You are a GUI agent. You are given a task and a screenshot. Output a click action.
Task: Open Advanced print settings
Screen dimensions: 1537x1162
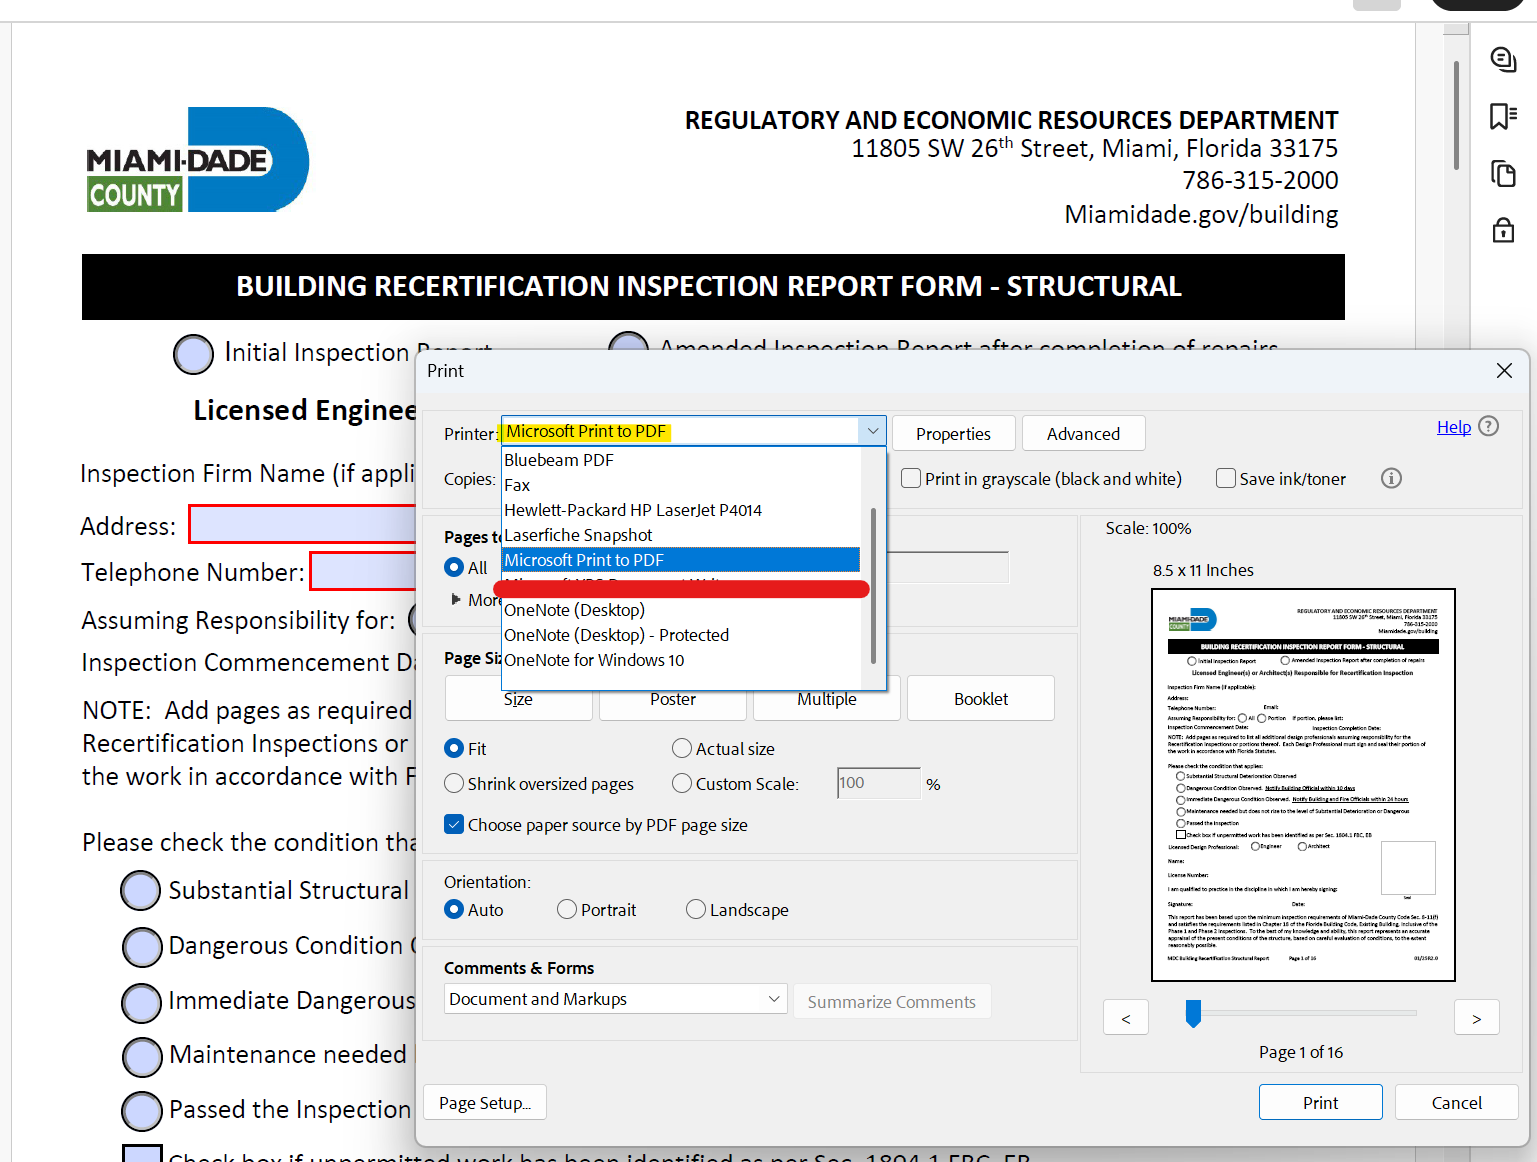click(1083, 433)
